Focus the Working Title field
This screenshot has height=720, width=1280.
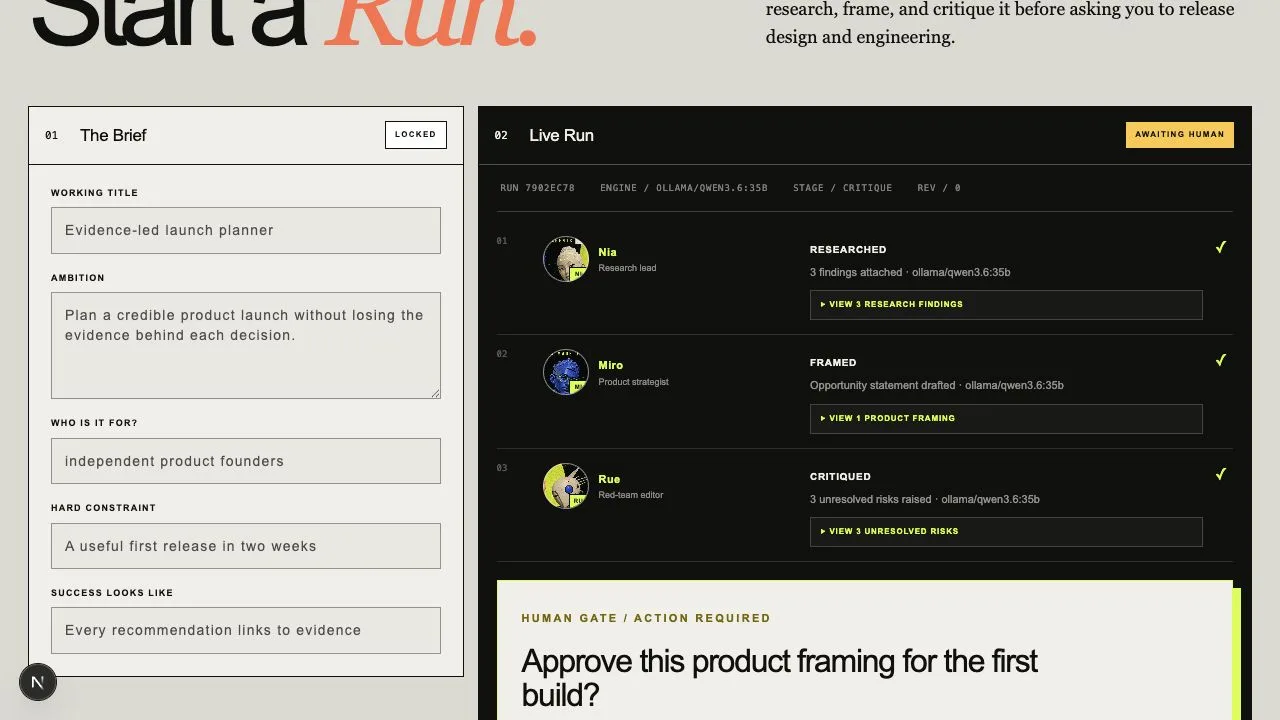point(246,230)
